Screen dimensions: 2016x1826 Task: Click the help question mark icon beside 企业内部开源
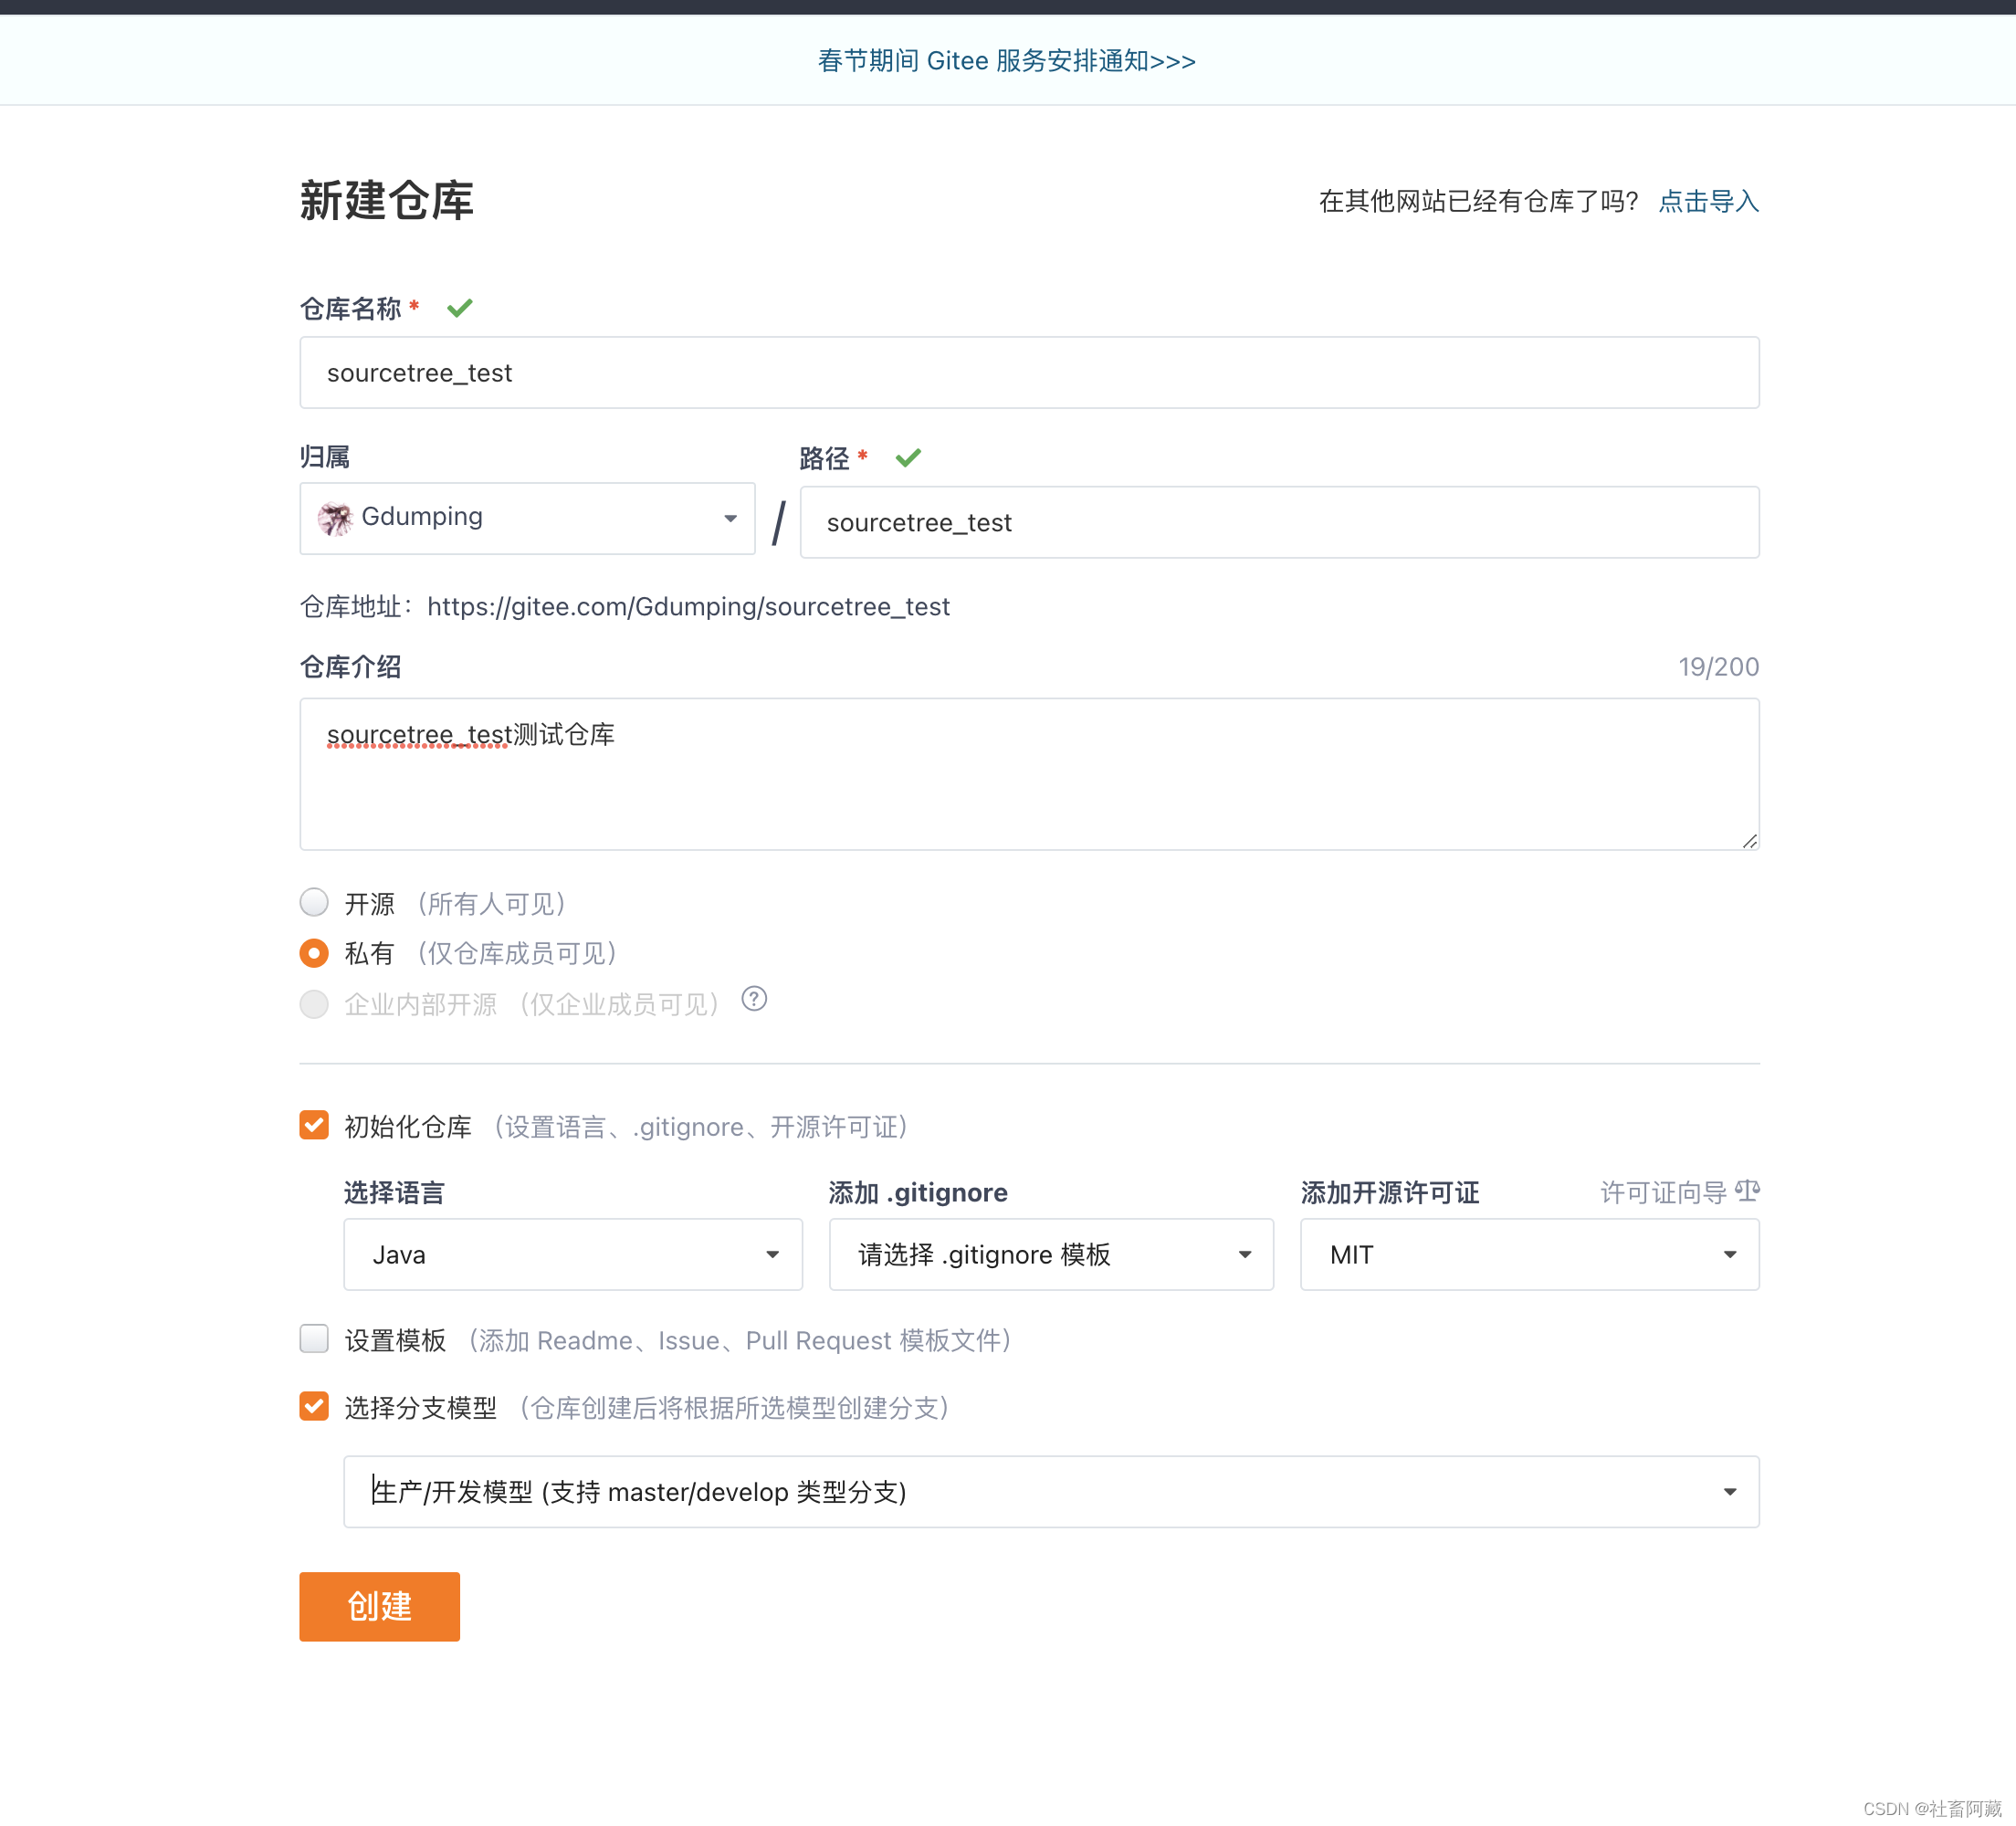point(754,999)
